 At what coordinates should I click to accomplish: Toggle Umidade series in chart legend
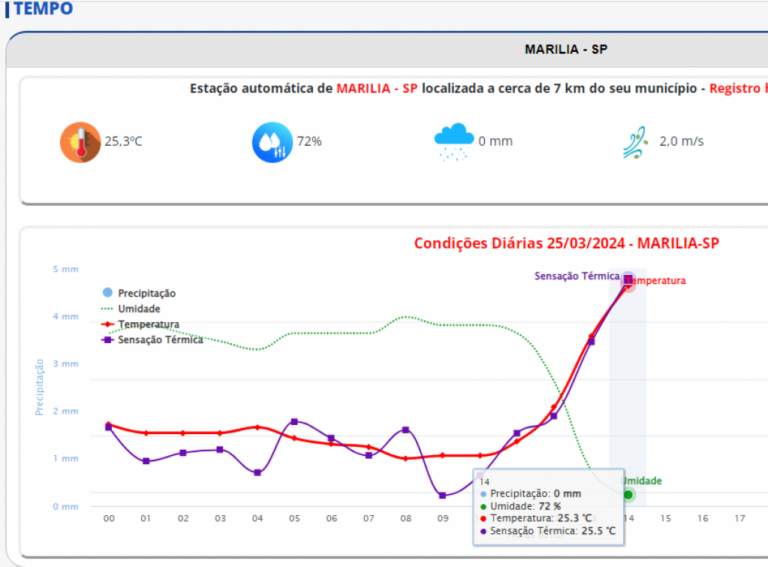click(131, 308)
